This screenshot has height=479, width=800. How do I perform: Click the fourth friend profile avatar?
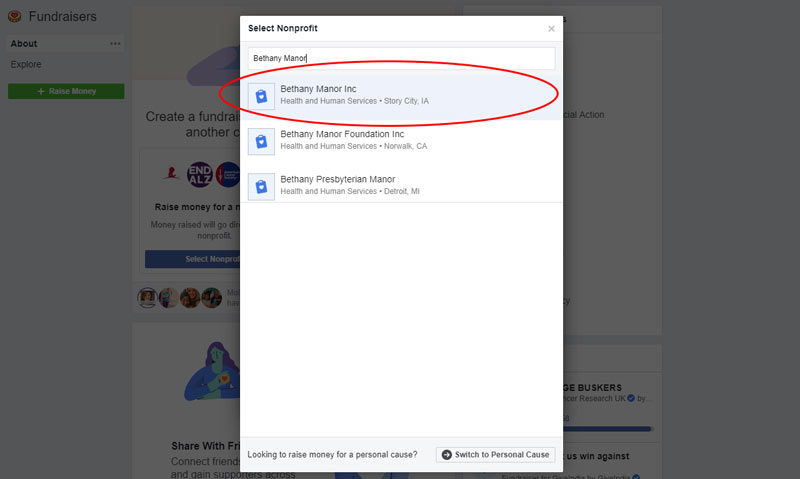[x=211, y=298]
